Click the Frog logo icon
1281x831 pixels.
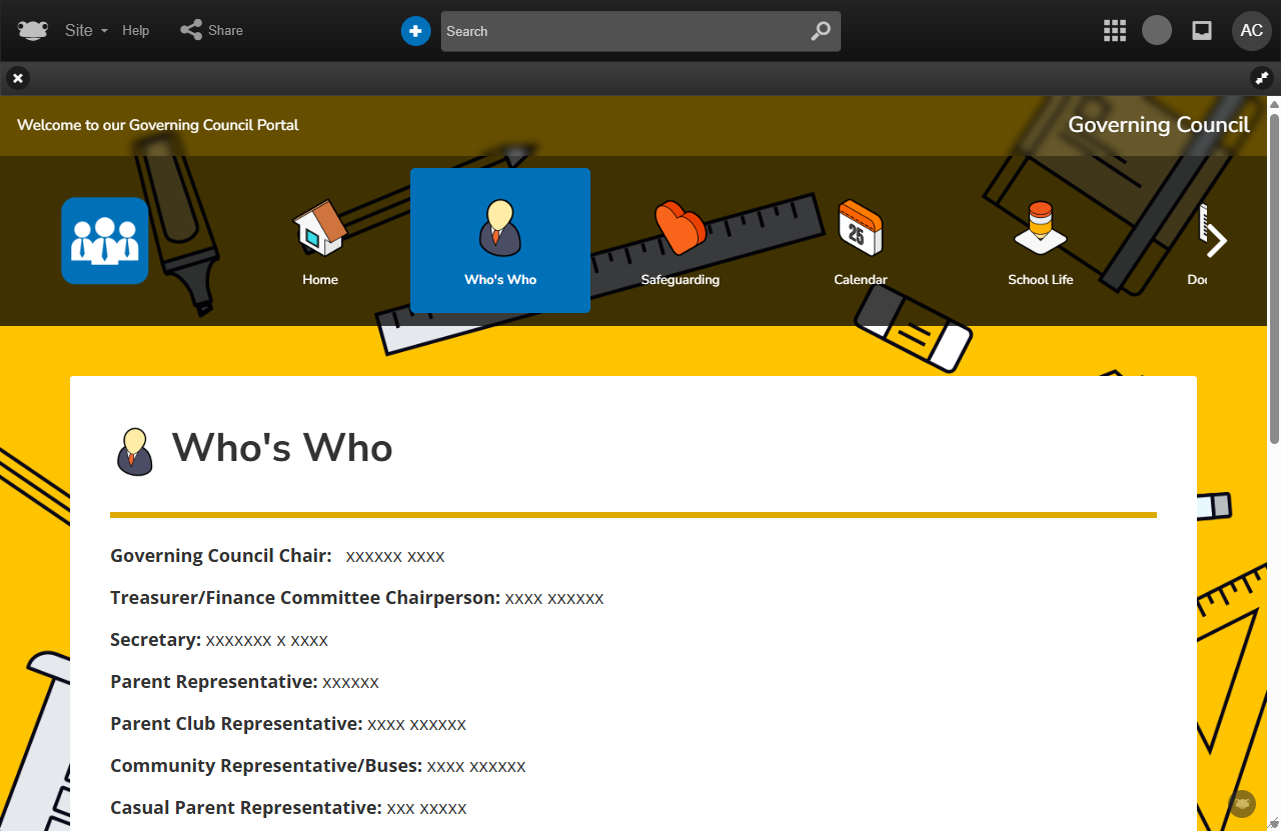32,30
